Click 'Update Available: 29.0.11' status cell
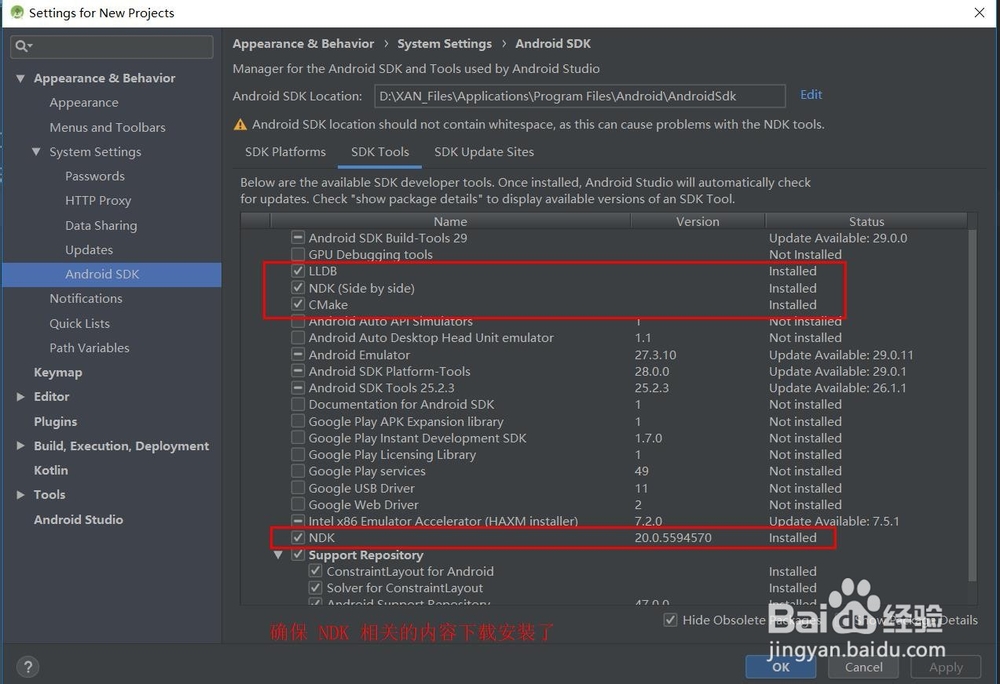 [x=841, y=354]
